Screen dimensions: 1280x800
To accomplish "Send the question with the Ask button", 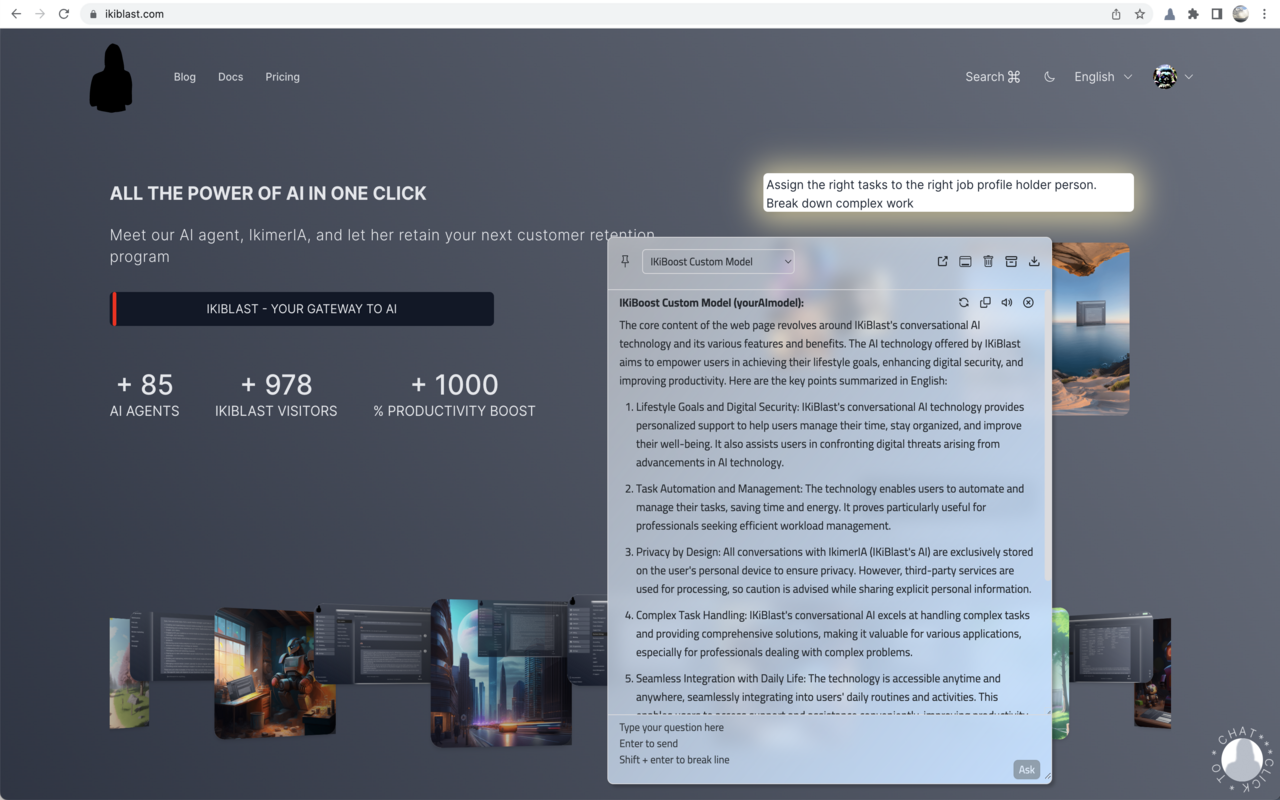I will 1026,769.
